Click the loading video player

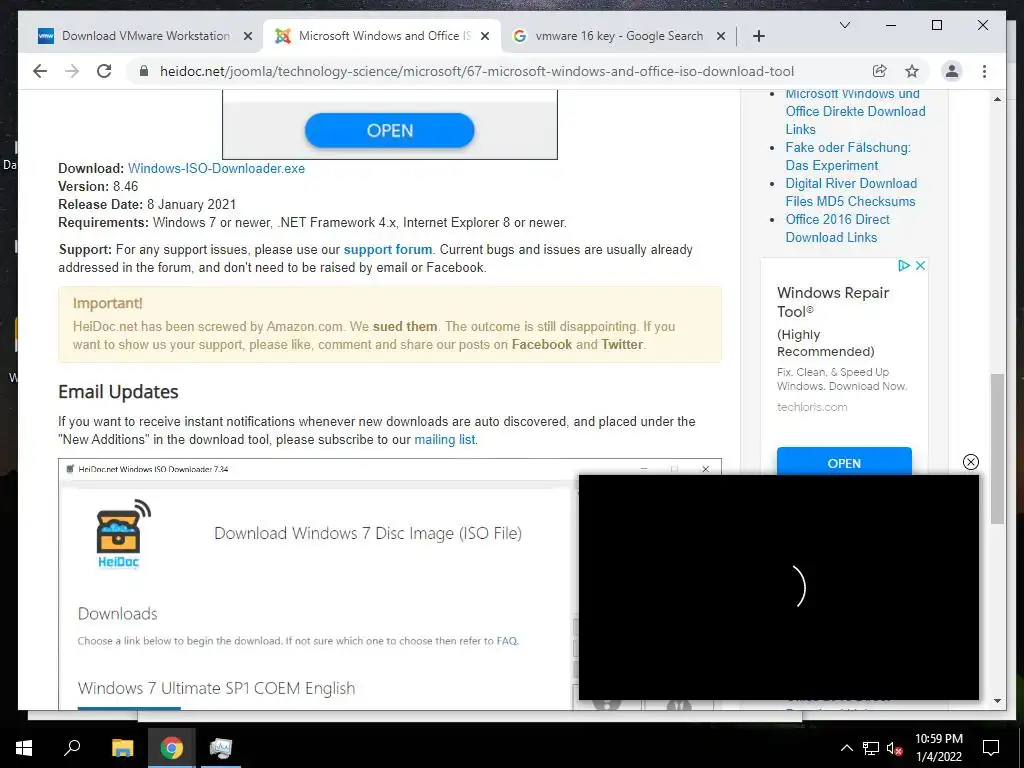(778, 587)
